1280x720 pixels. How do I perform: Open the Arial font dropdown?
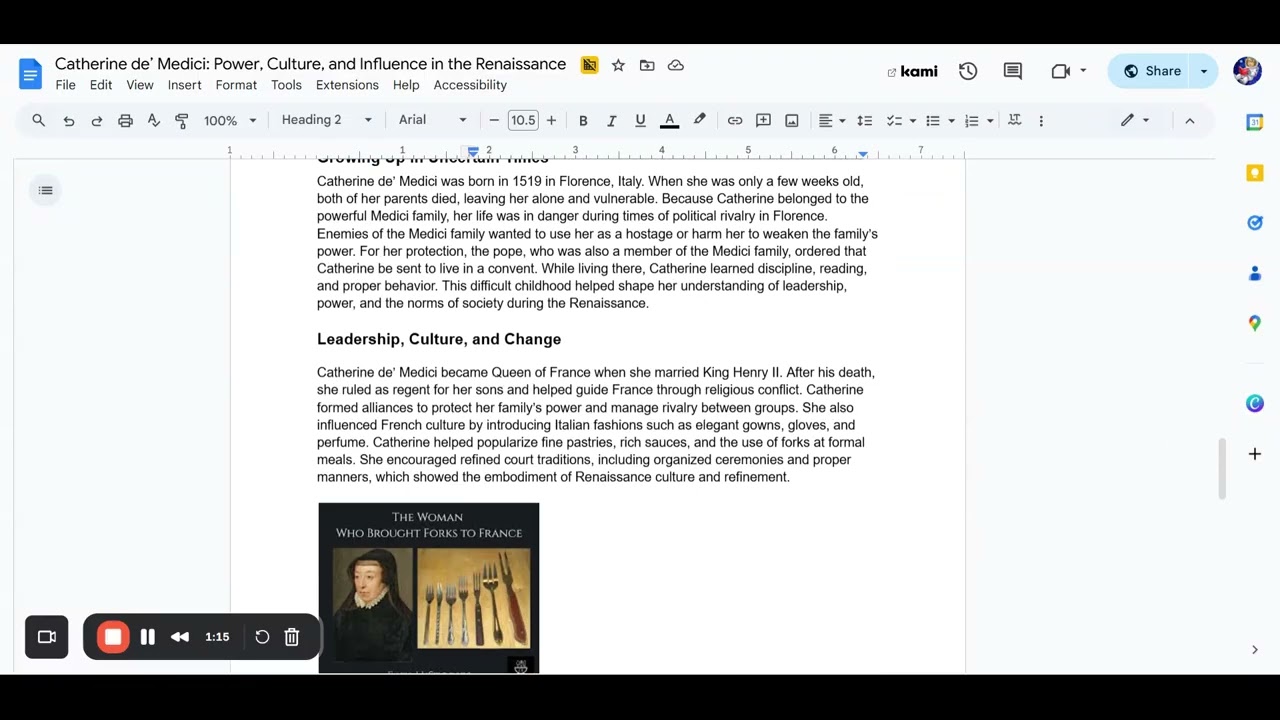click(x=433, y=120)
